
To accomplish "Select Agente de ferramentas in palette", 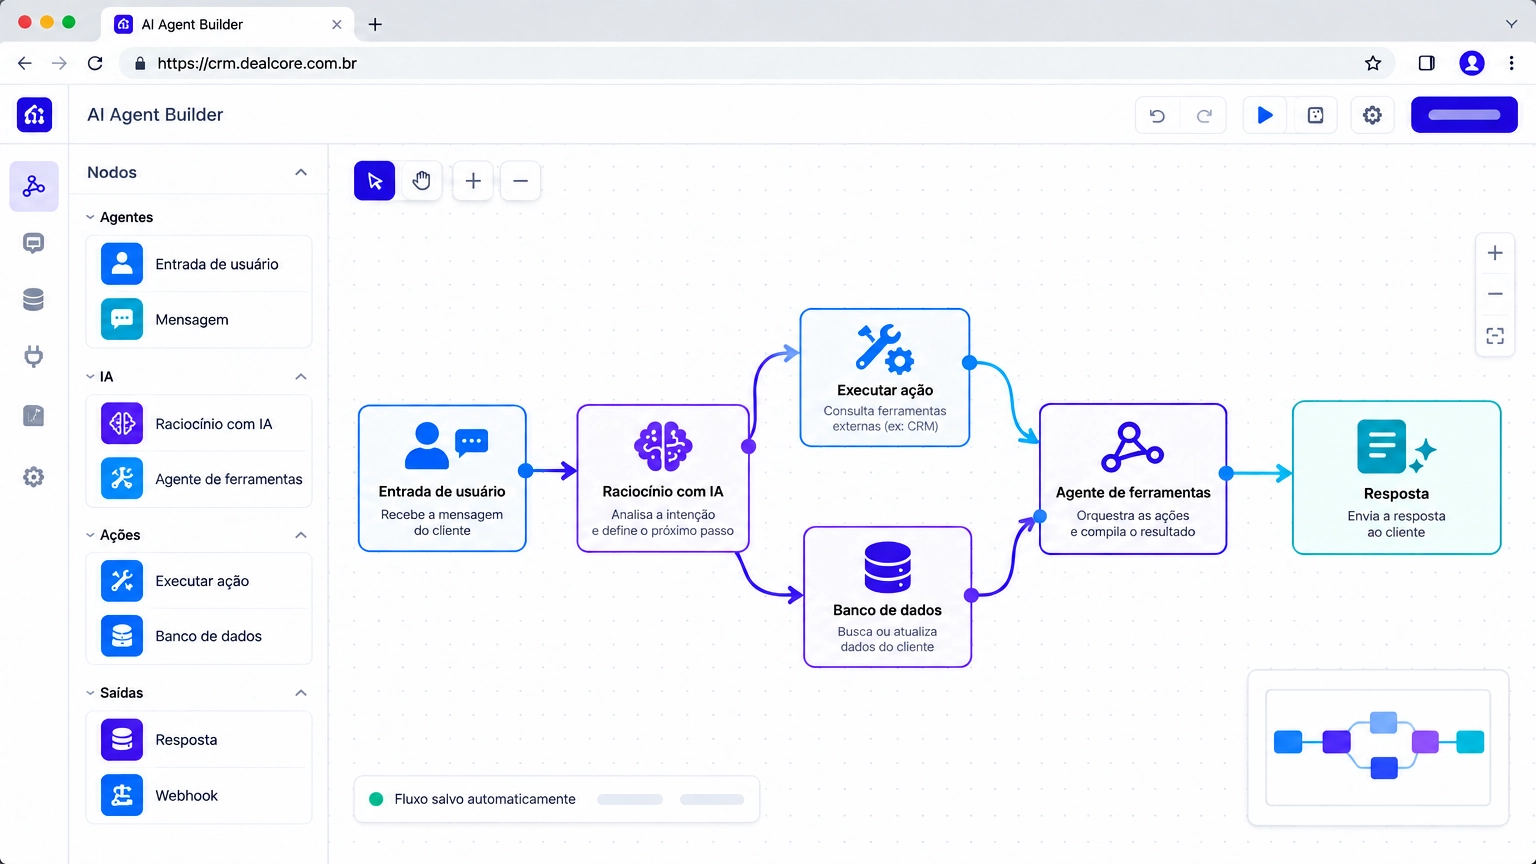I will pos(199,479).
